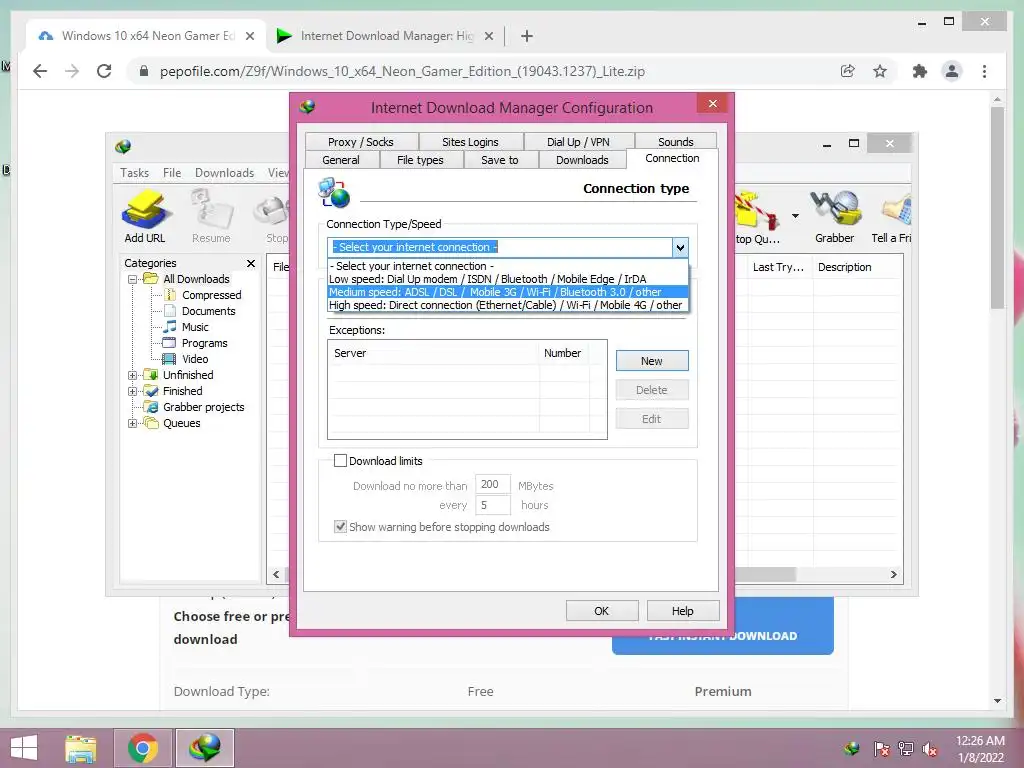Collapse the connection type dropdown arrow

(680, 248)
